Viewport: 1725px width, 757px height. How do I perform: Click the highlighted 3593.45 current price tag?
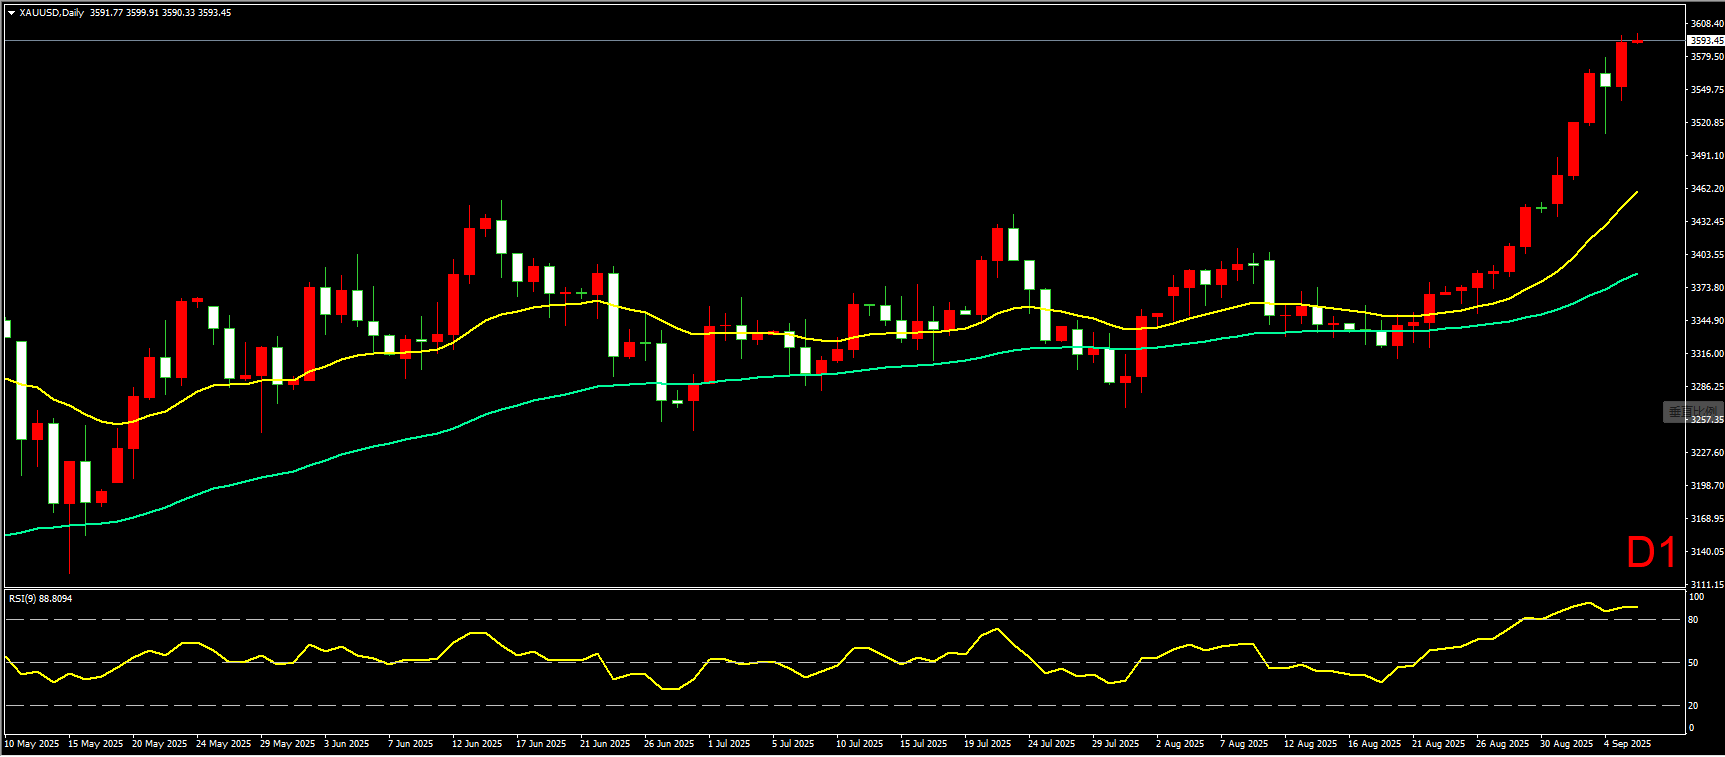point(1705,41)
